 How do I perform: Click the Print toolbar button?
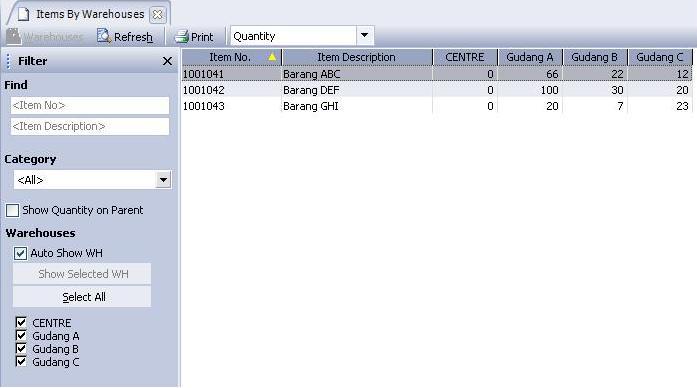tap(194, 36)
